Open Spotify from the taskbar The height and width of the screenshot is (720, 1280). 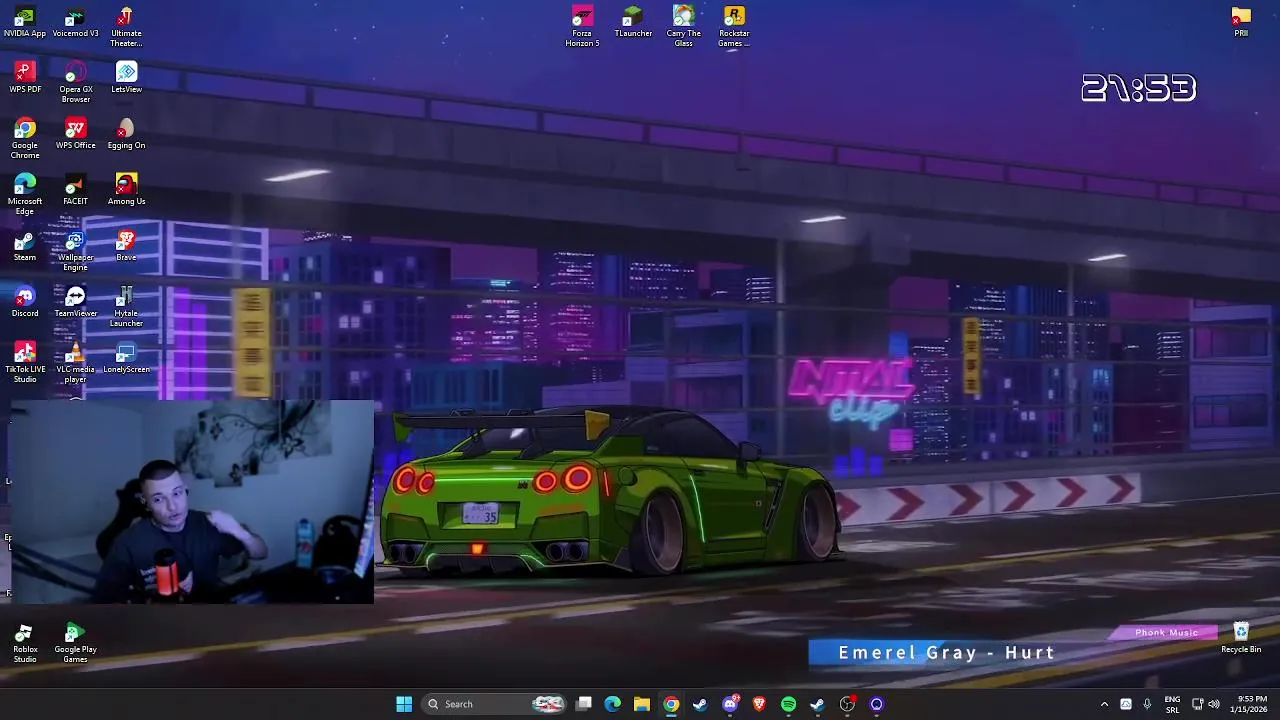[x=788, y=704]
